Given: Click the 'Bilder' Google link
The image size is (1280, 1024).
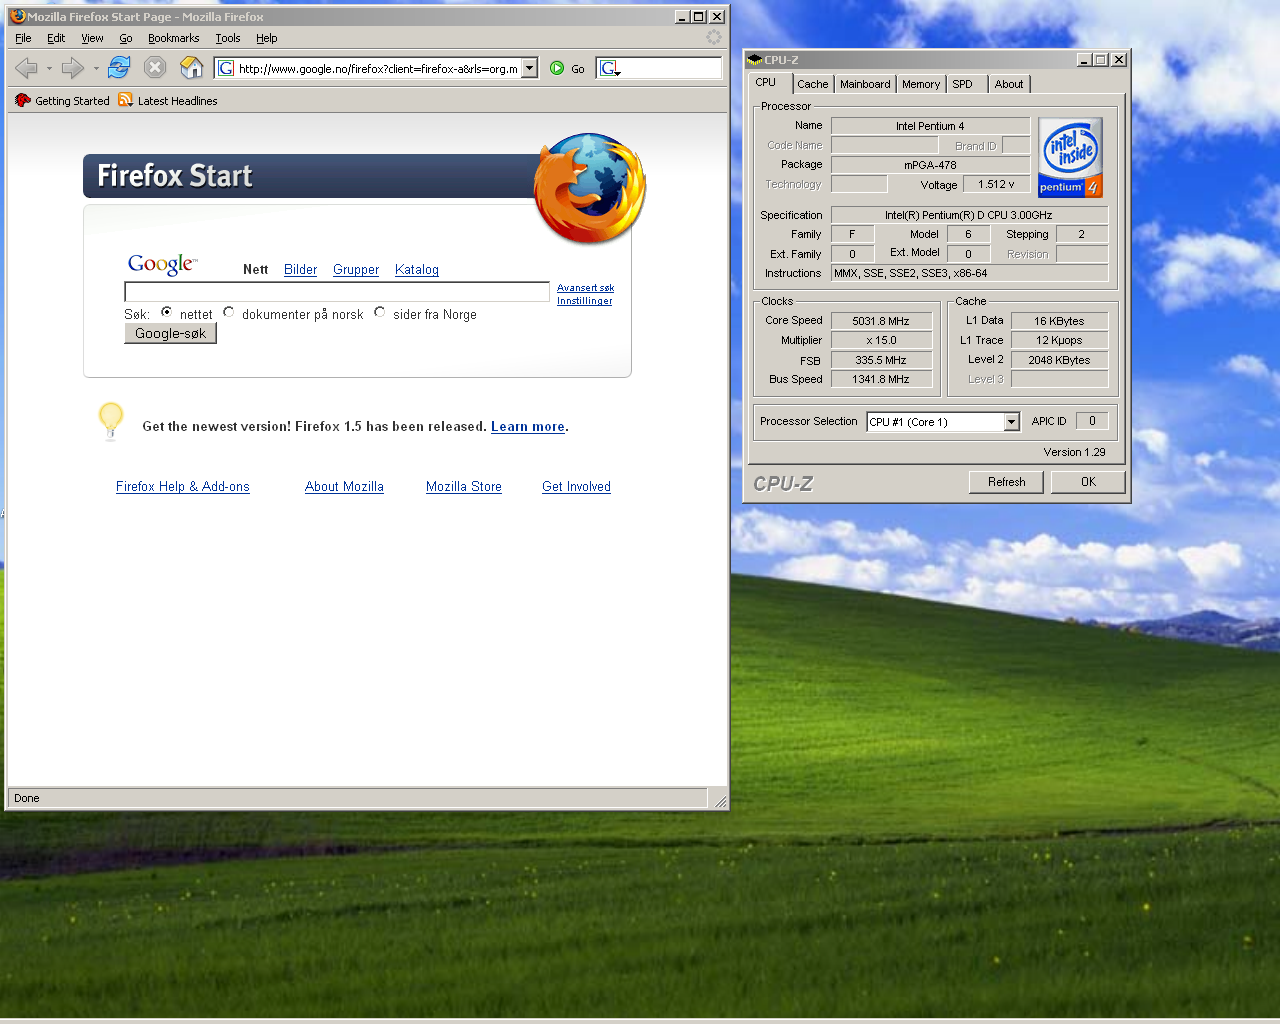Looking at the screenshot, I should coord(300,270).
